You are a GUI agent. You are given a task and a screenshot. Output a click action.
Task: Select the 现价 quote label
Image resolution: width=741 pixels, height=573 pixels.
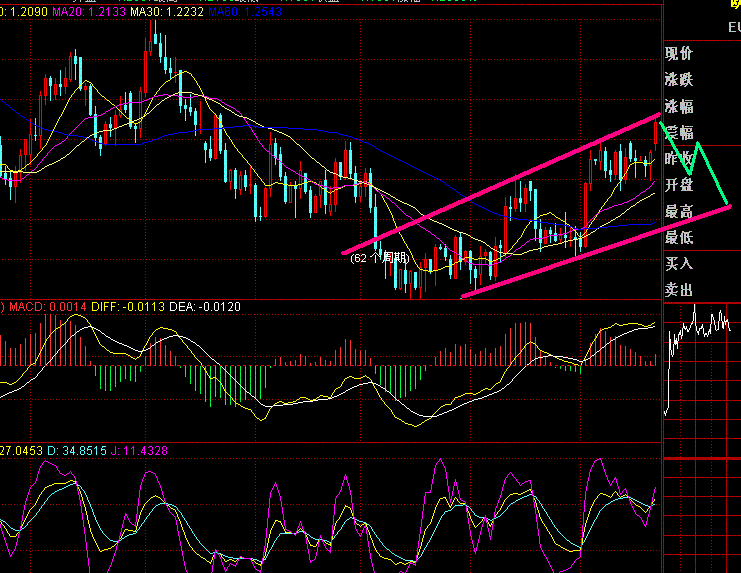click(x=679, y=53)
